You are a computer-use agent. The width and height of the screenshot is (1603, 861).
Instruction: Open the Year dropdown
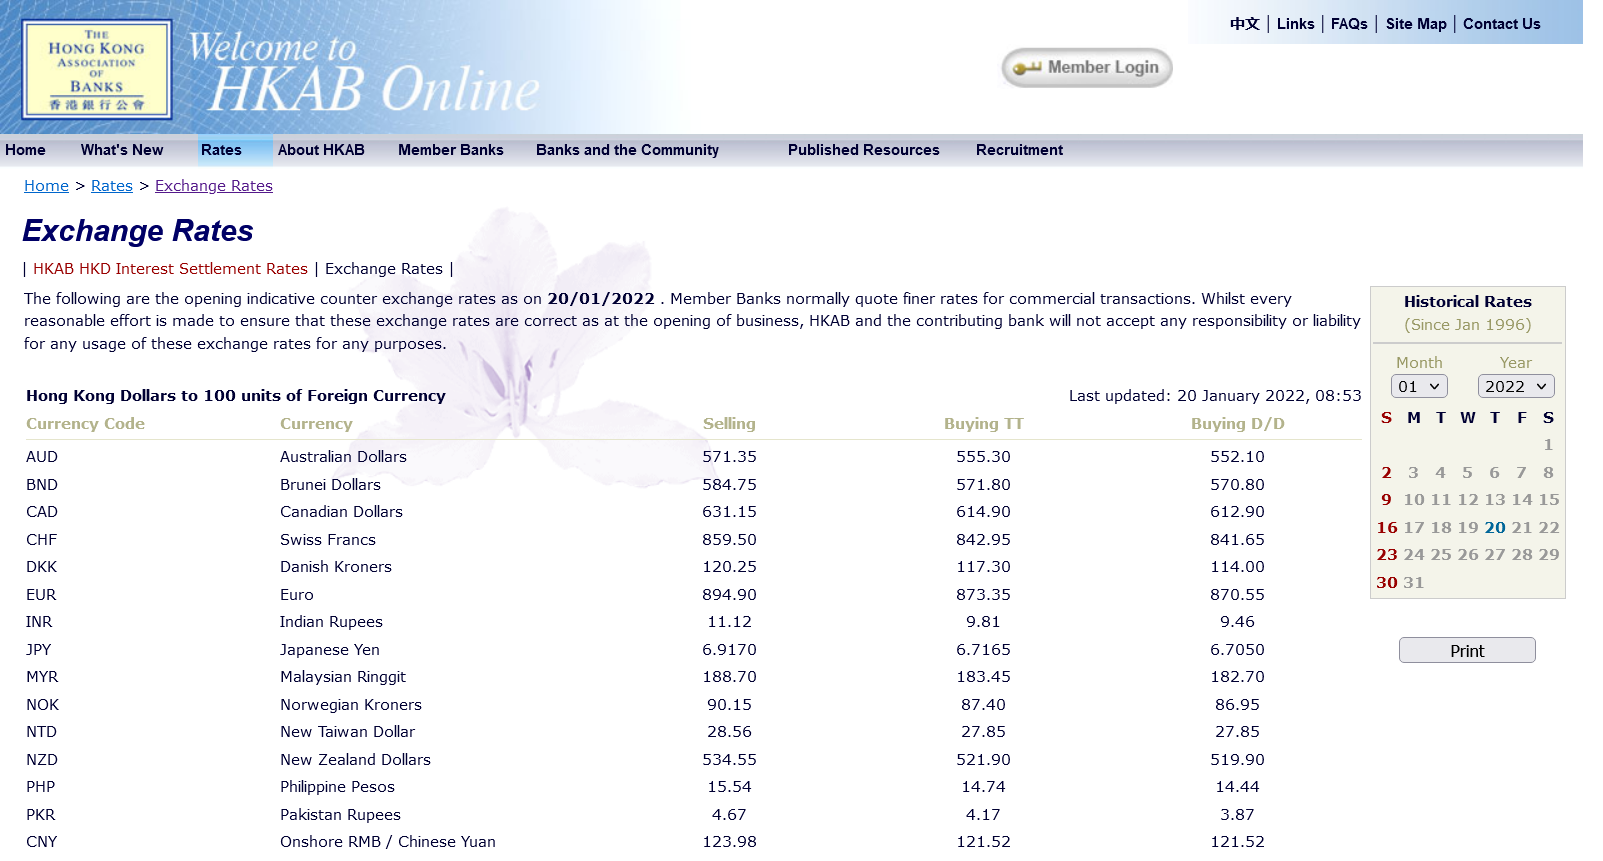coord(1515,387)
